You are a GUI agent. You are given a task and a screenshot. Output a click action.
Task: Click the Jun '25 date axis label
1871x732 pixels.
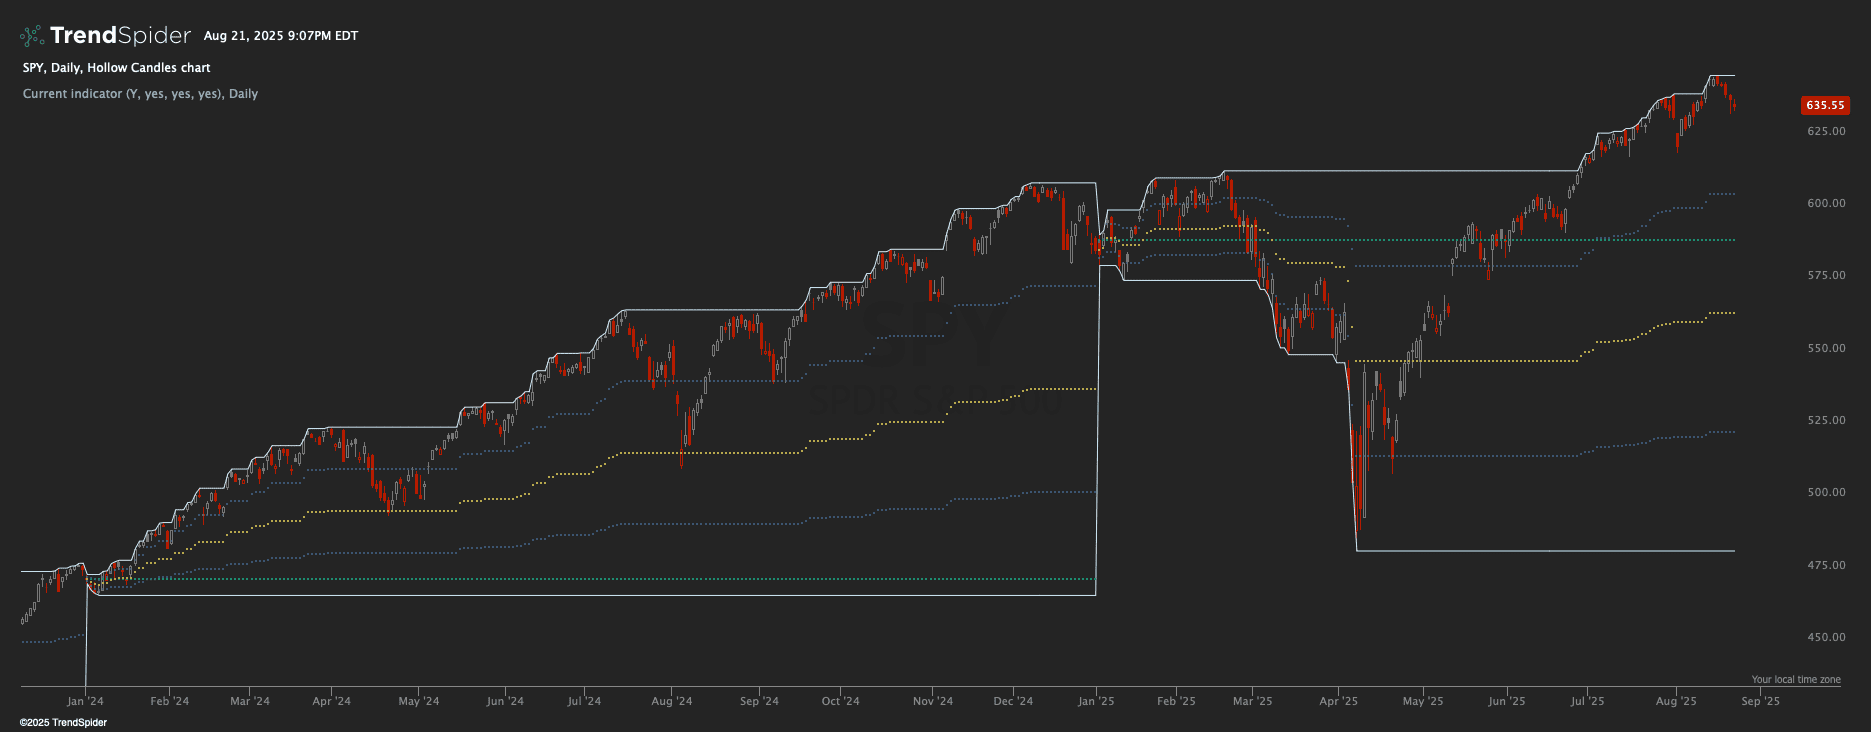click(1507, 701)
